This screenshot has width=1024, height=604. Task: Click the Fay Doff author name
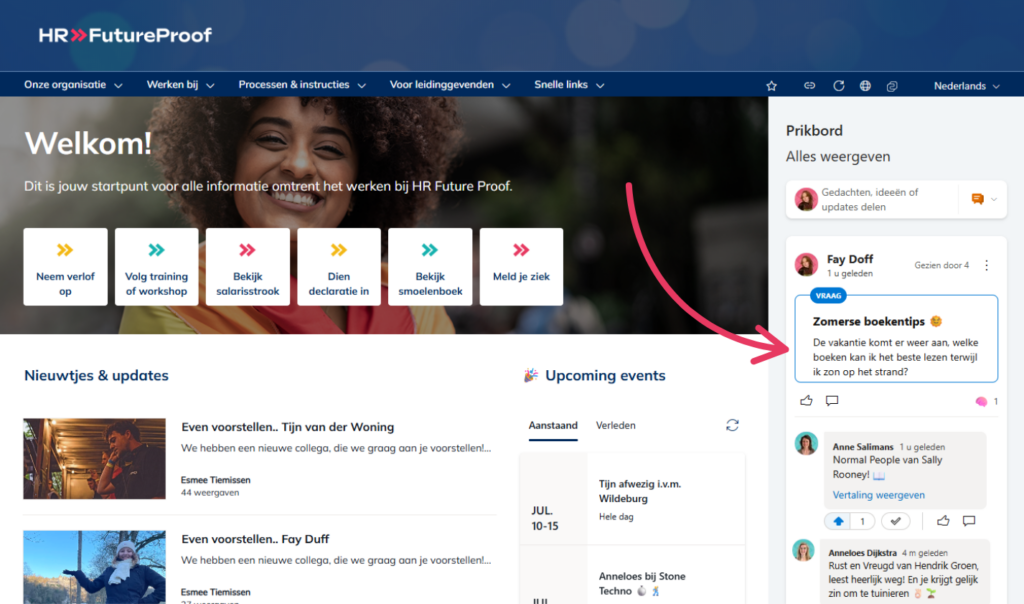[x=850, y=259]
